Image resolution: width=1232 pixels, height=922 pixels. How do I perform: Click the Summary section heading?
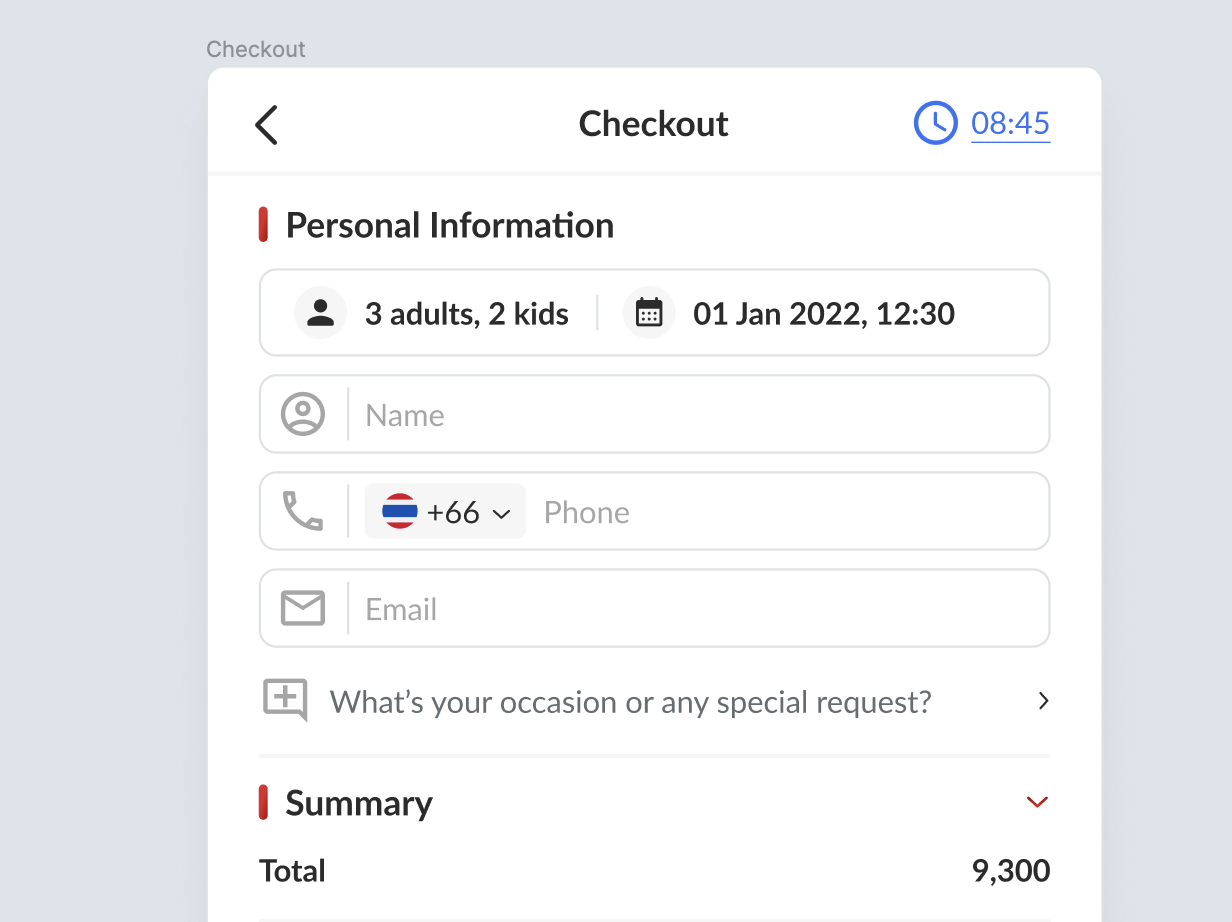pyautogui.click(x=359, y=803)
